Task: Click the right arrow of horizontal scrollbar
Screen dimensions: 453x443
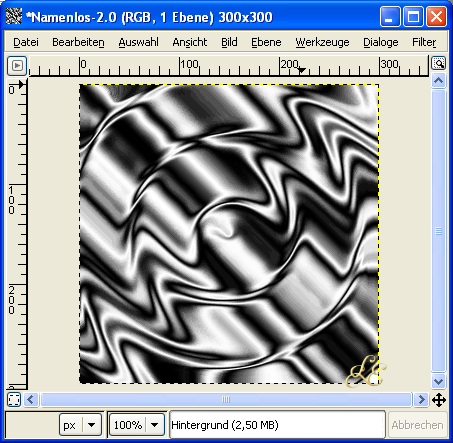Action: coord(421,399)
